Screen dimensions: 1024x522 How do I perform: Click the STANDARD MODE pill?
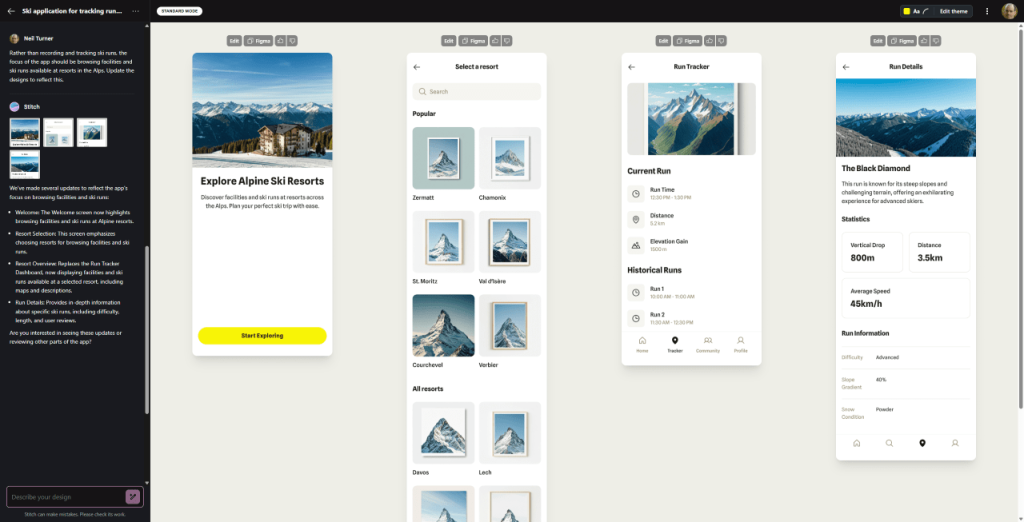tap(180, 11)
